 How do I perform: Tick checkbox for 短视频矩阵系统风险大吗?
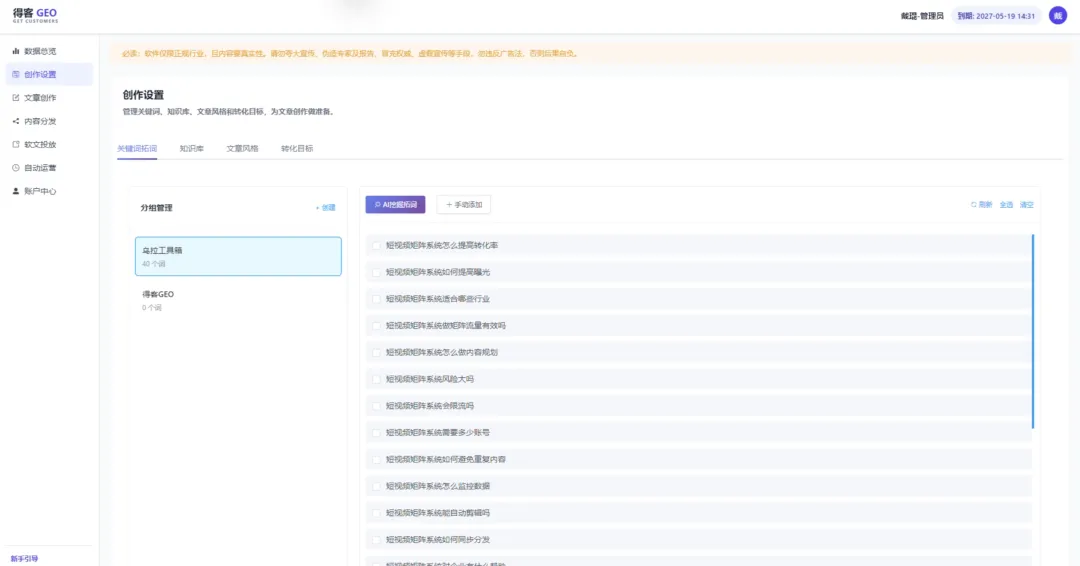coord(376,379)
